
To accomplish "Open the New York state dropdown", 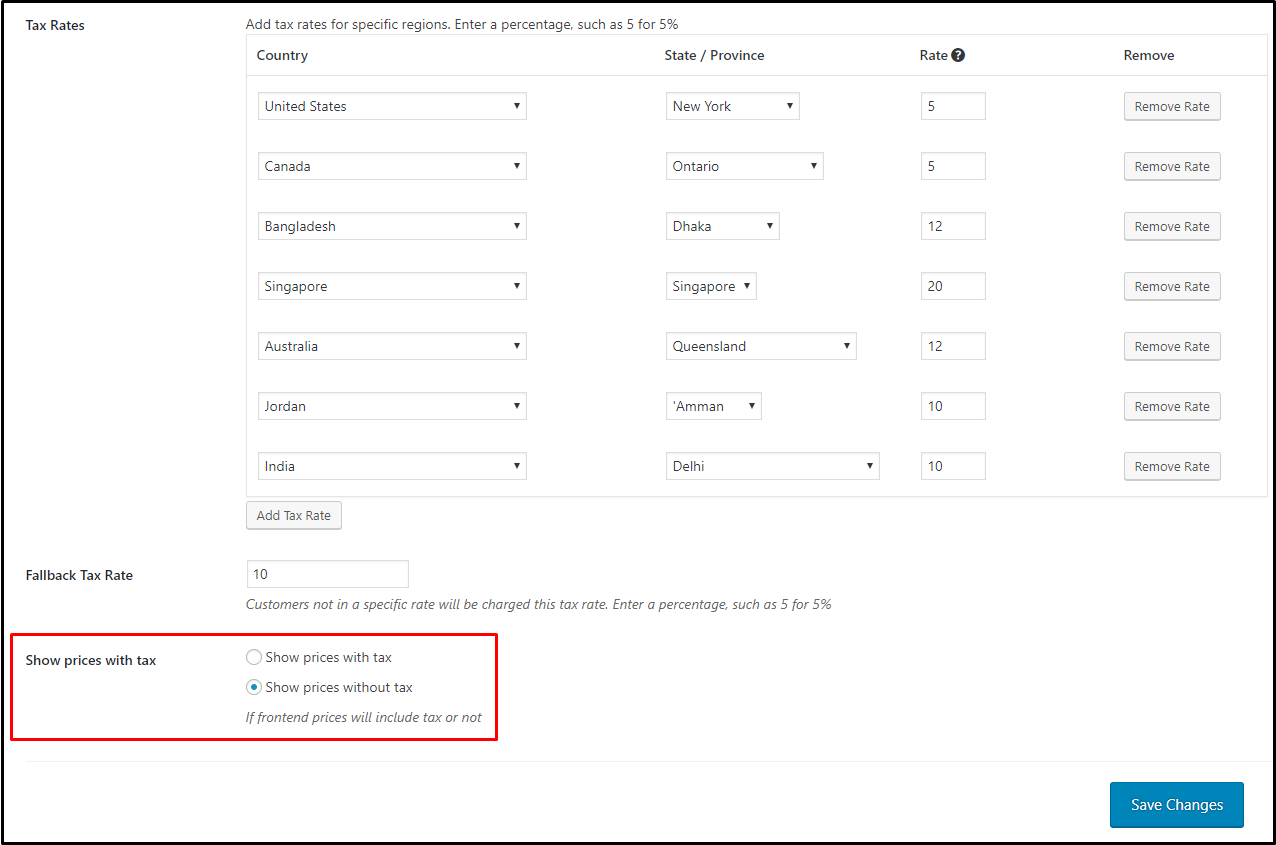I will point(732,106).
